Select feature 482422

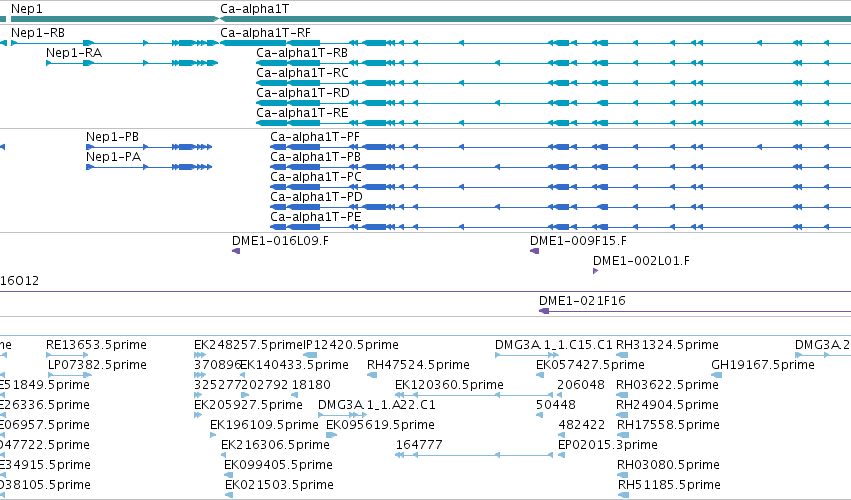point(581,426)
